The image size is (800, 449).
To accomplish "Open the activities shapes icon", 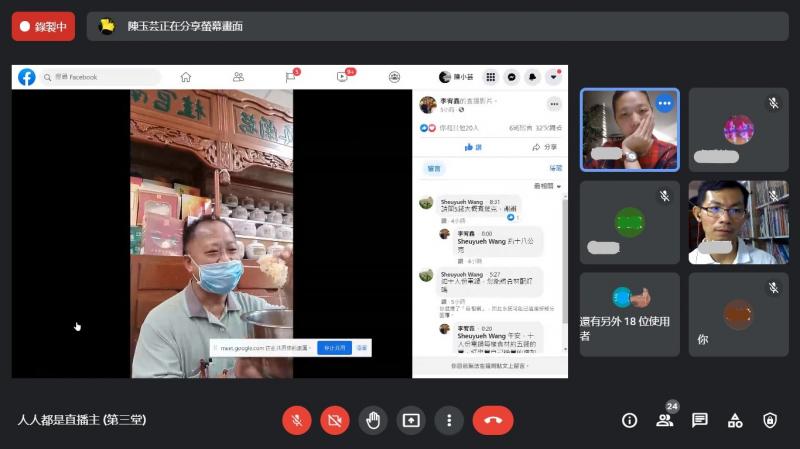I will pos(735,420).
